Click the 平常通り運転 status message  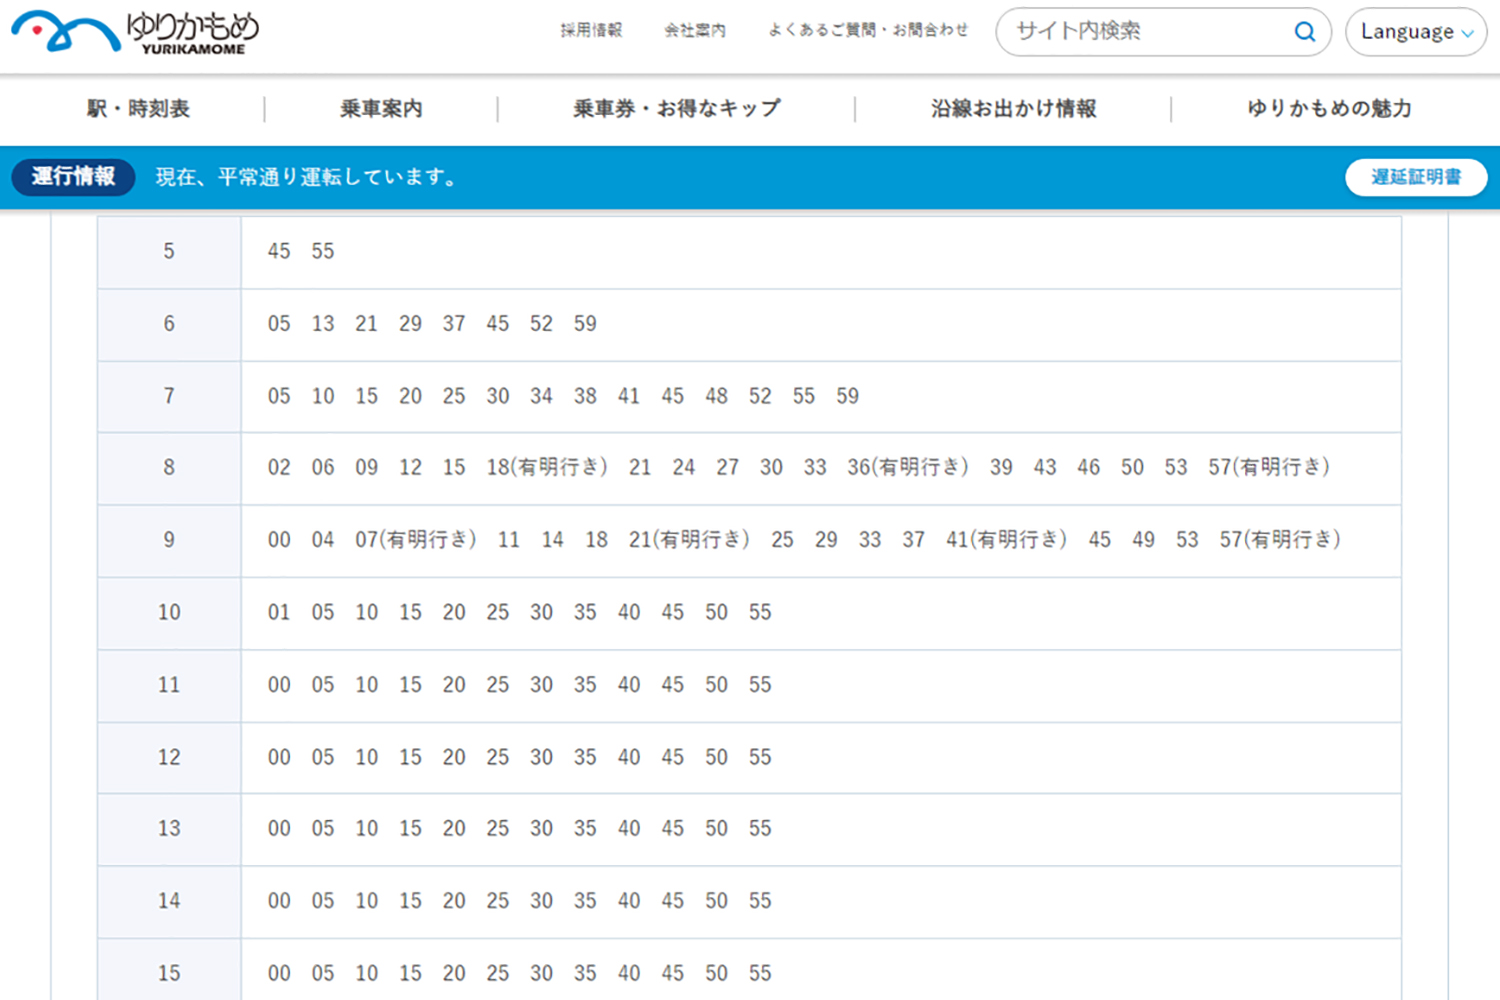(307, 177)
